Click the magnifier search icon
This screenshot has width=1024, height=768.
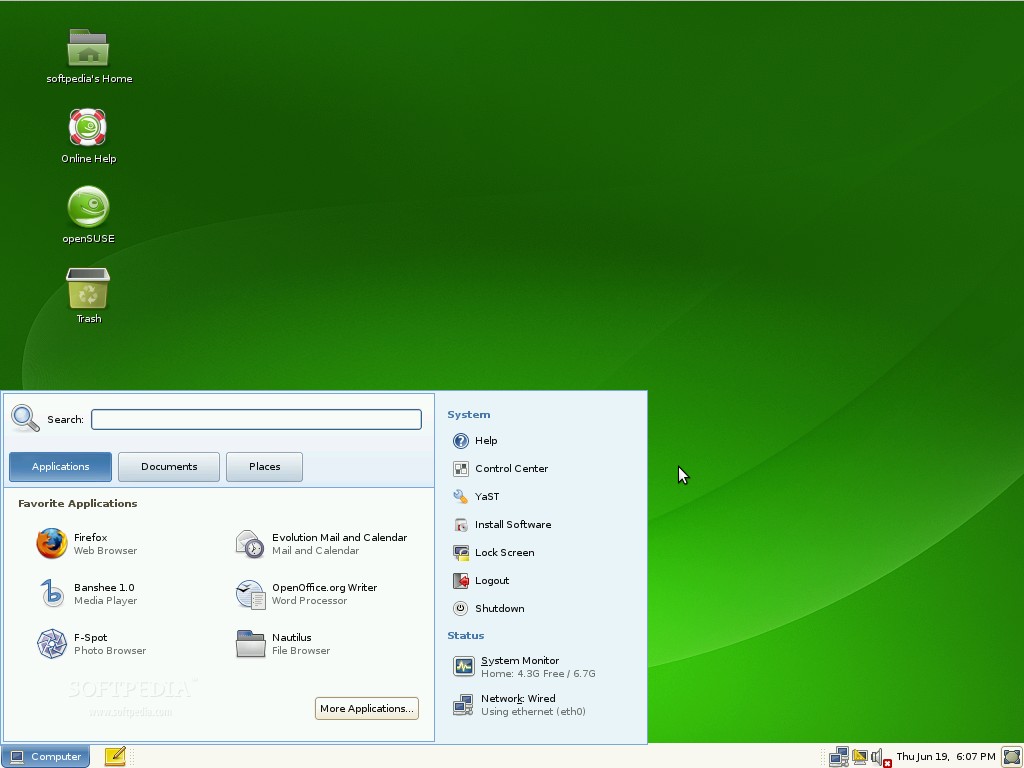pyautogui.click(x=25, y=419)
